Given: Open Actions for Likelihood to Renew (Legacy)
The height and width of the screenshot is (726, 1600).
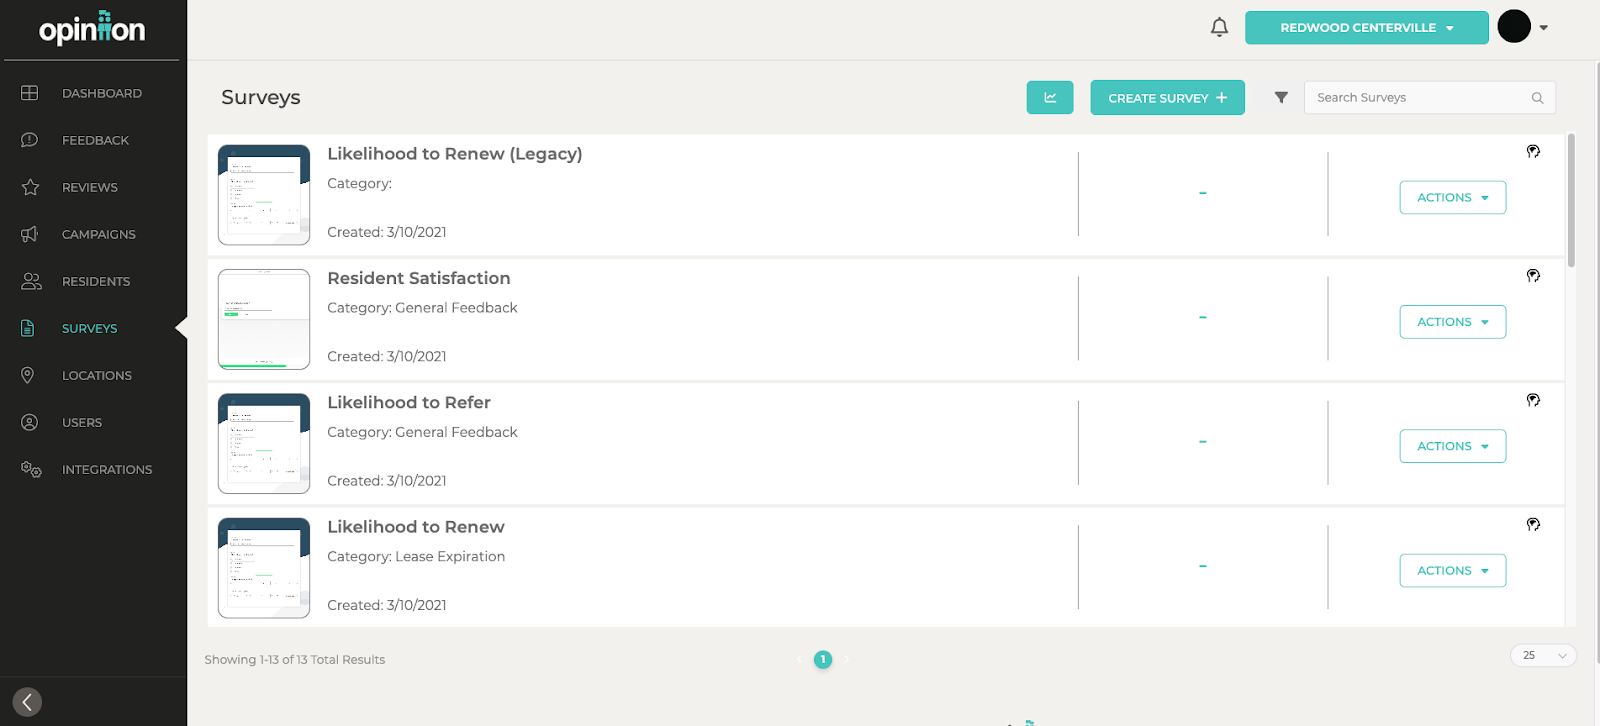Looking at the screenshot, I should (x=1452, y=198).
